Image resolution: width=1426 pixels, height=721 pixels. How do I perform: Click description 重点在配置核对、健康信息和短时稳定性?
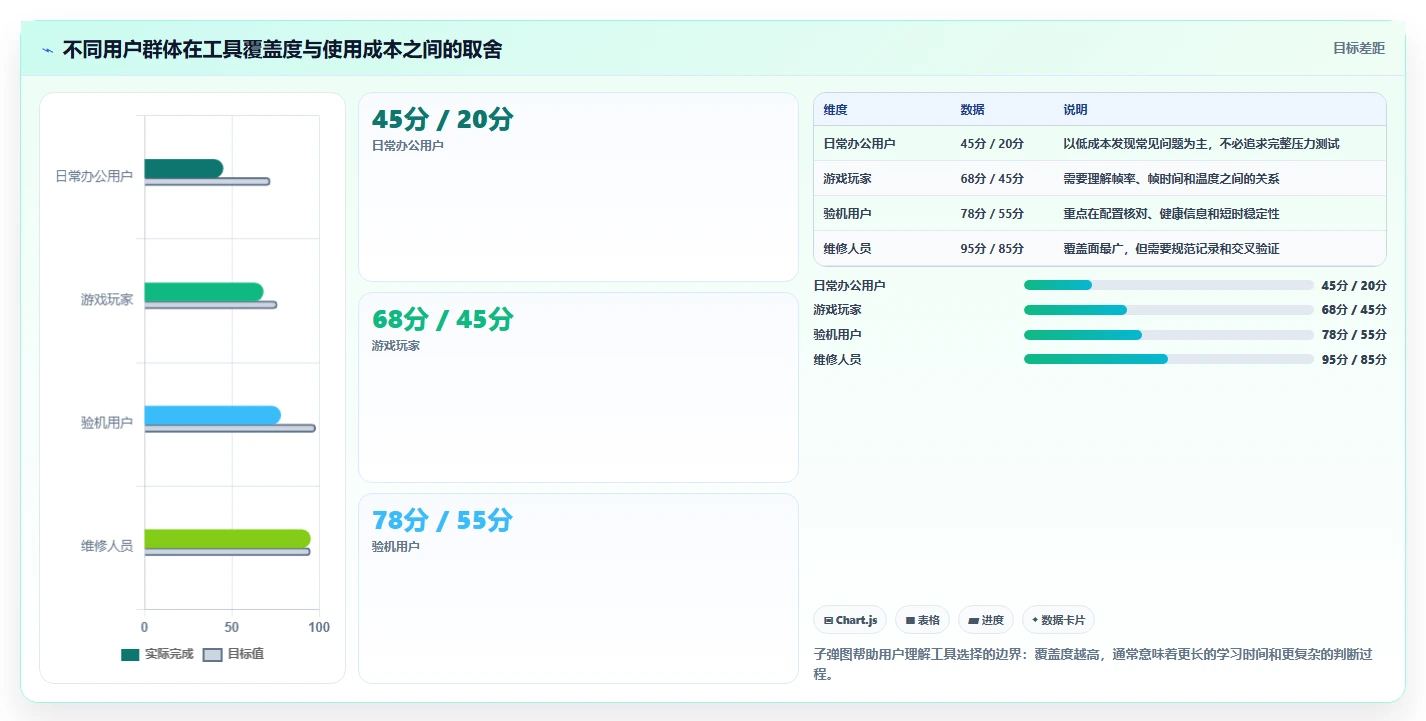click(x=1172, y=214)
